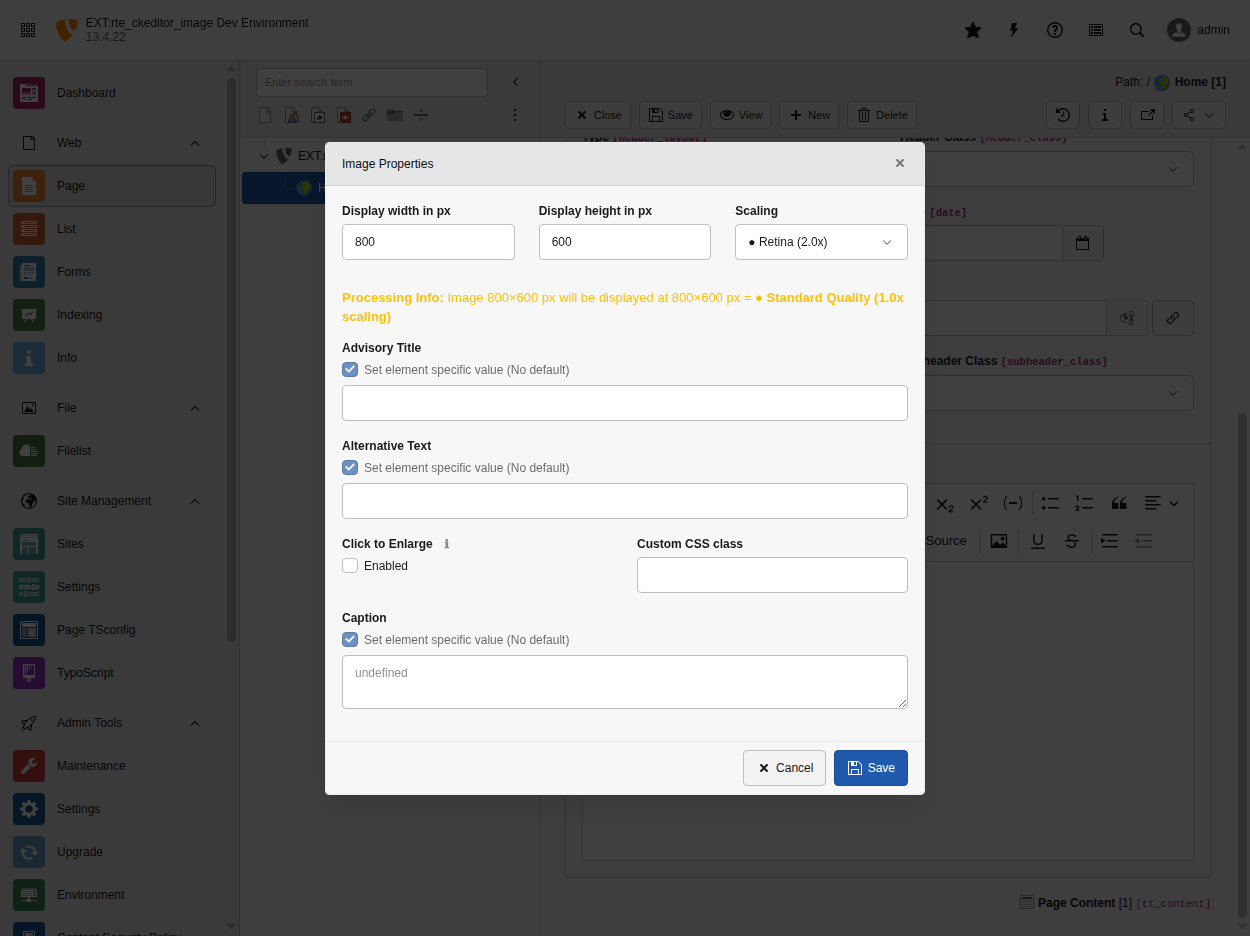Apply strikethrough formatting
Image resolution: width=1250 pixels, height=936 pixels.
1070,540
